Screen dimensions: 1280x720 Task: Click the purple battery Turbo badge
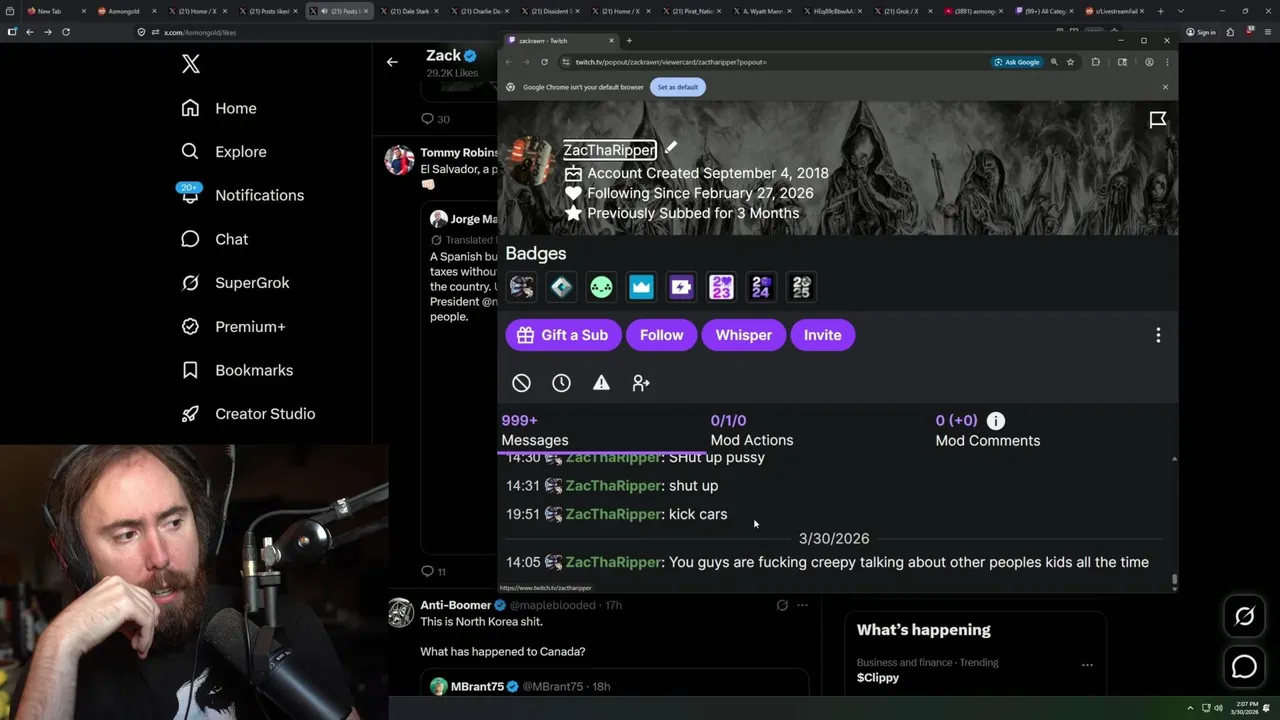click(681, 287)
